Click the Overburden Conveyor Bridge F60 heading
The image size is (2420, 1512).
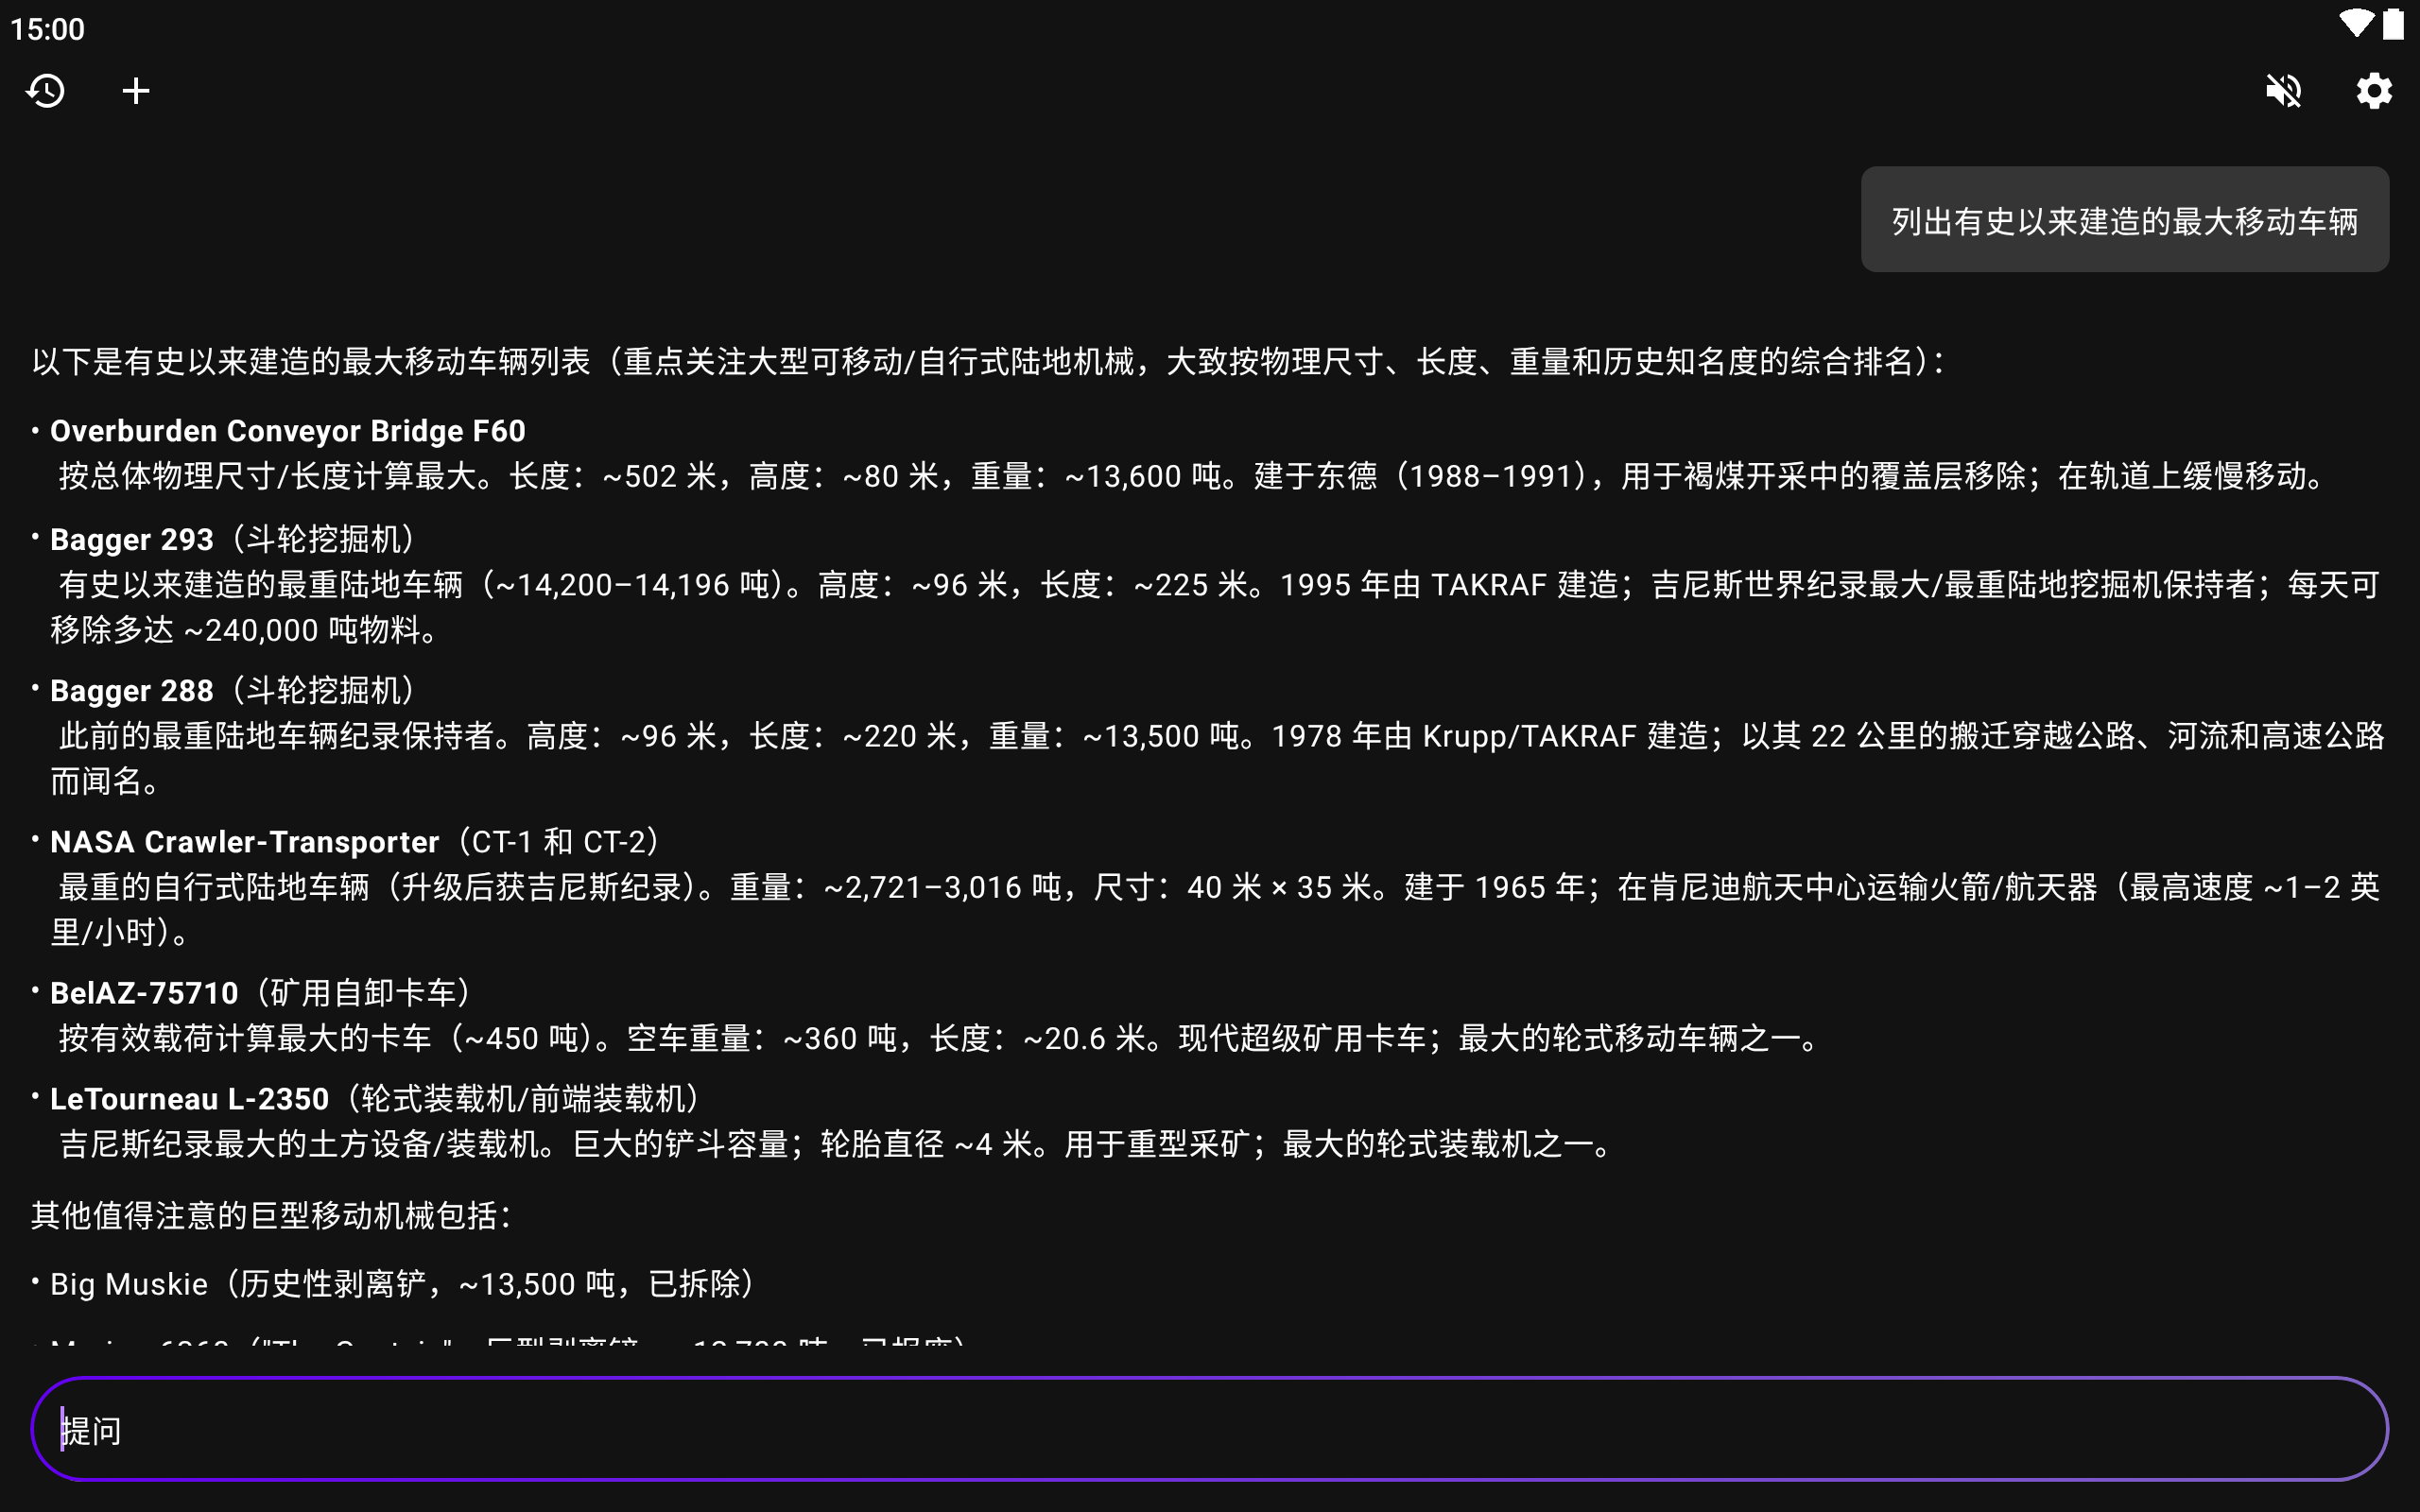pos(288,431)
